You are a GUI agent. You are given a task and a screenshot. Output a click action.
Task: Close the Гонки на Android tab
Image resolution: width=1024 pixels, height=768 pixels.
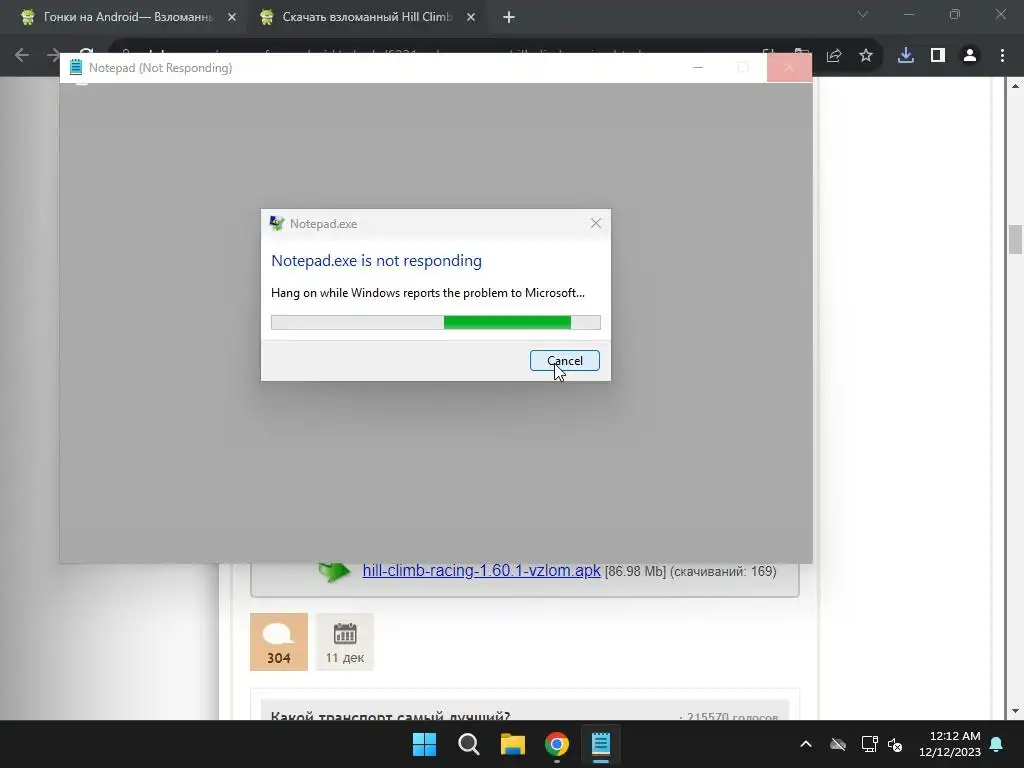coord(232,17)
